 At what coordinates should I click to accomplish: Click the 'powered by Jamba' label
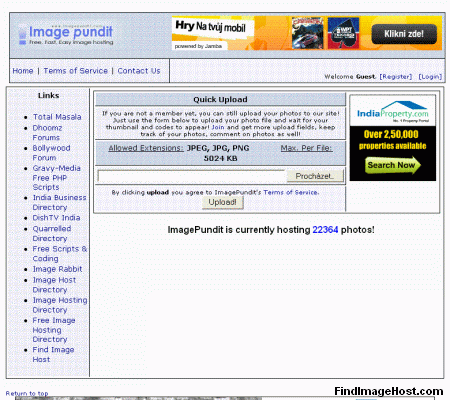pos(198,46)
